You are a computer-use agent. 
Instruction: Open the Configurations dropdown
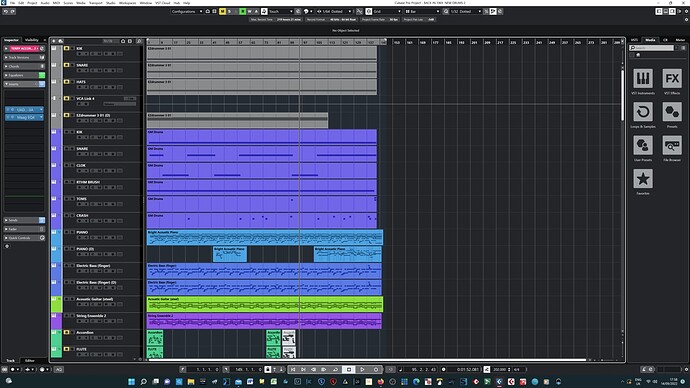[x=187, y=11]
